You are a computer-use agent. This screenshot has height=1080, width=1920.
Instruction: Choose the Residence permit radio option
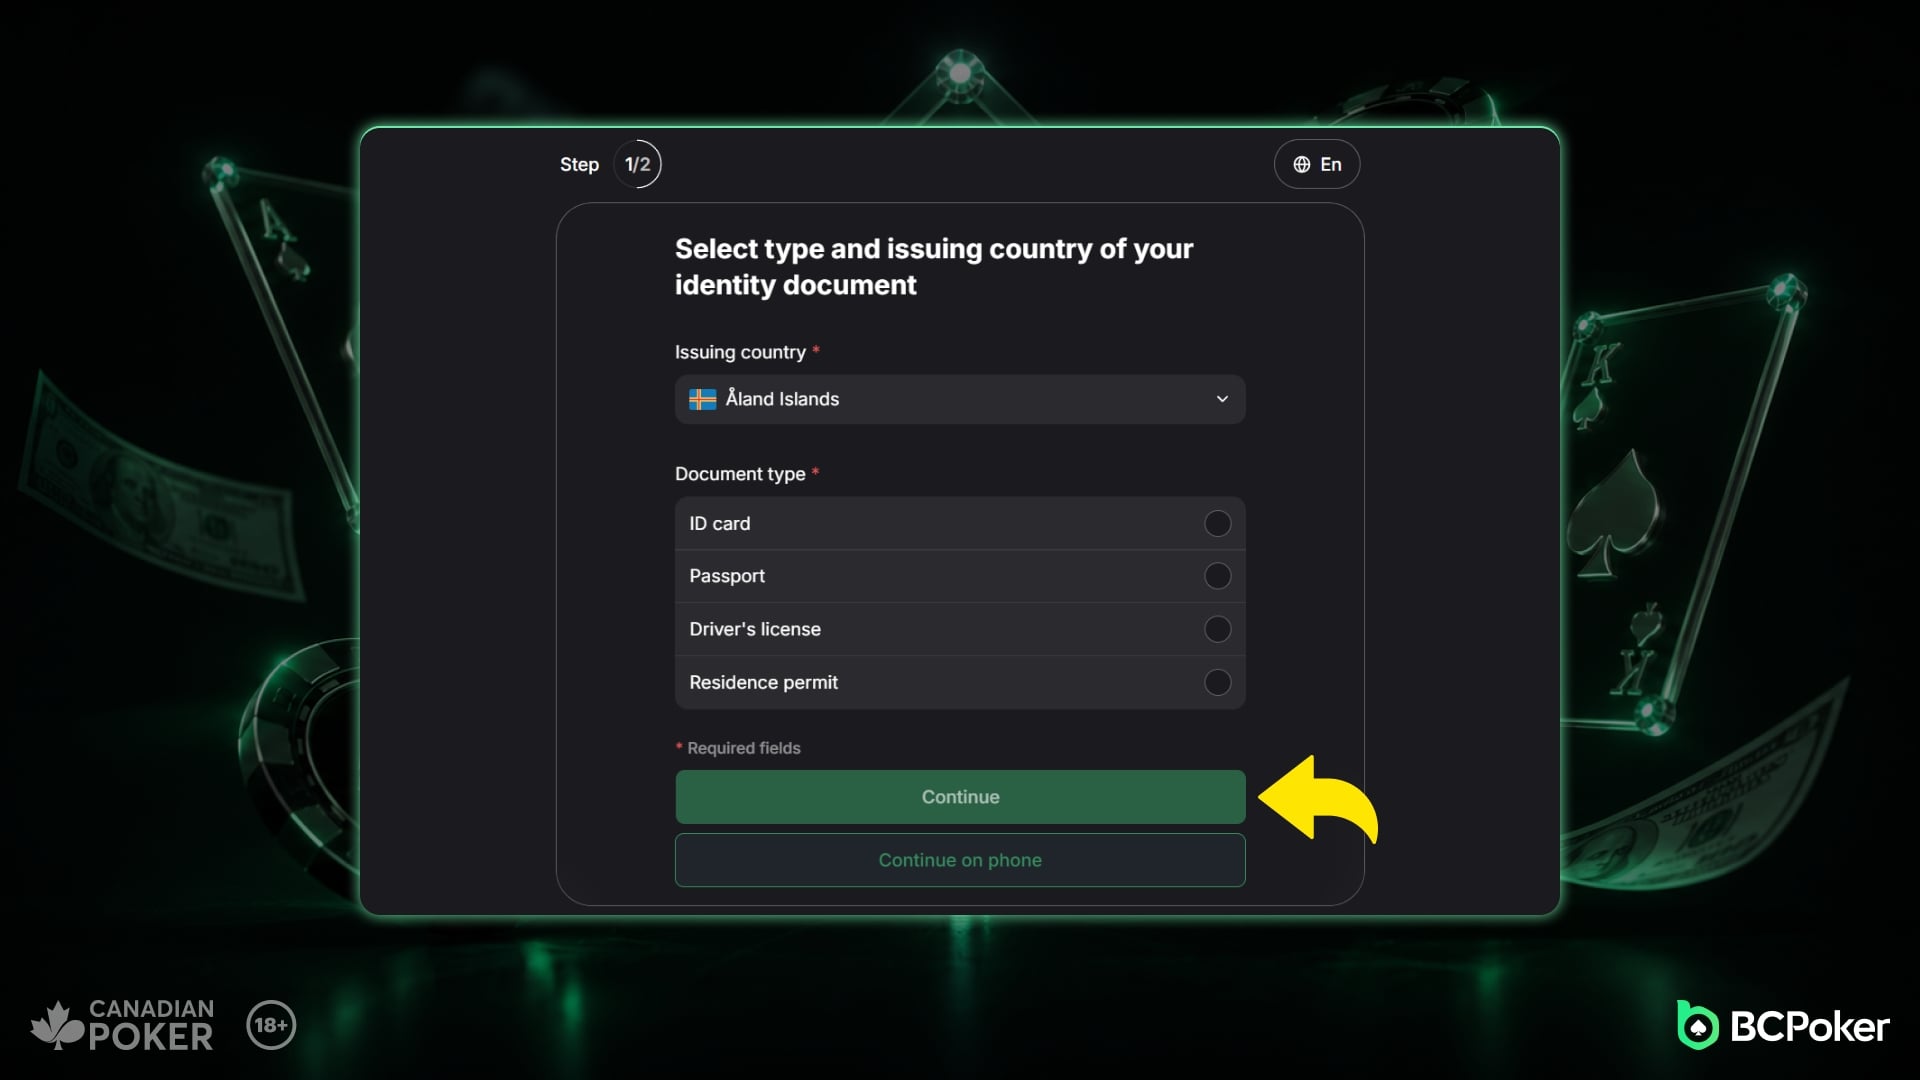1217,682
